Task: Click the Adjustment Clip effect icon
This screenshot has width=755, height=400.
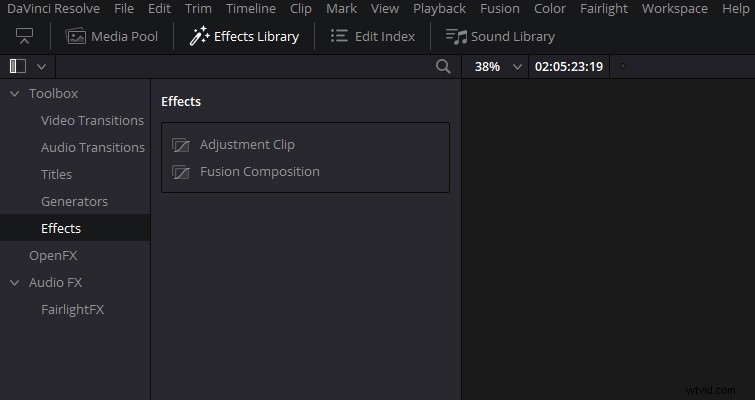Action: tap(181, 145)
